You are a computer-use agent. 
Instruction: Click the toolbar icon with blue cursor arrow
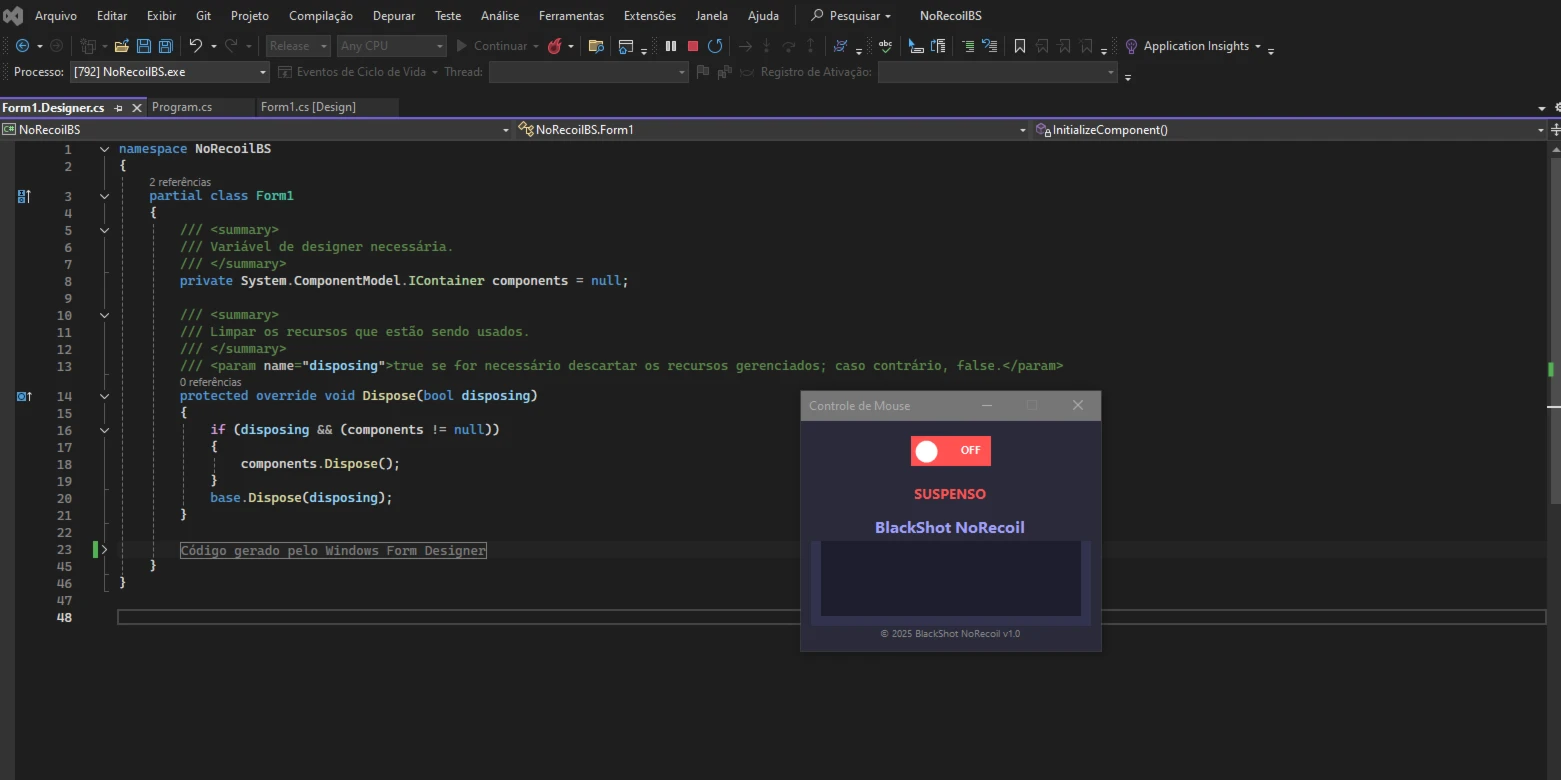(916, 46)
